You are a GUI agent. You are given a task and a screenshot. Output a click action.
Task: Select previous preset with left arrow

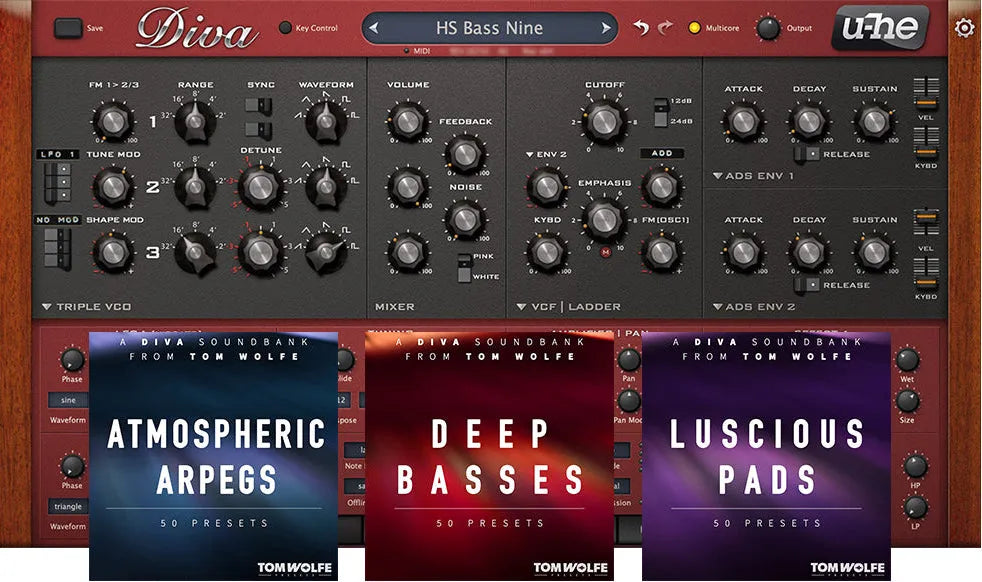(x=374, y=28)
